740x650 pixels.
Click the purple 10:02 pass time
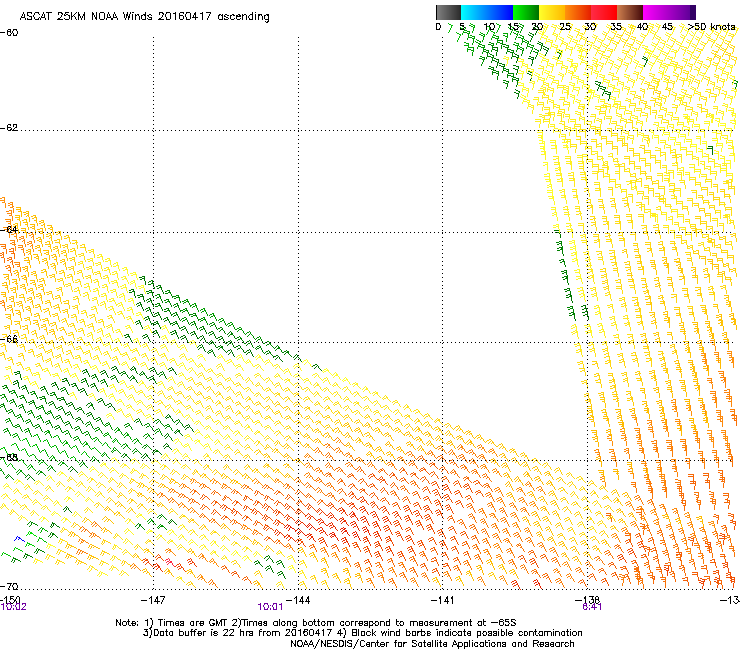(14, 607)
